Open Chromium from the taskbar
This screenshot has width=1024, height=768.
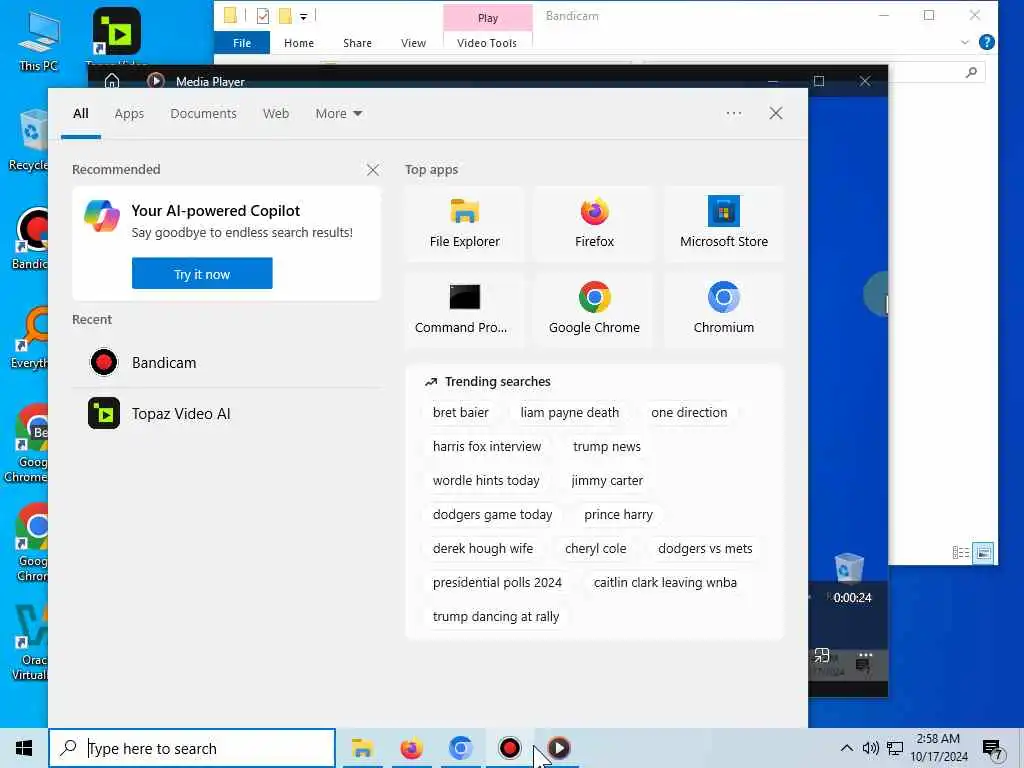(x=460, y=748)
